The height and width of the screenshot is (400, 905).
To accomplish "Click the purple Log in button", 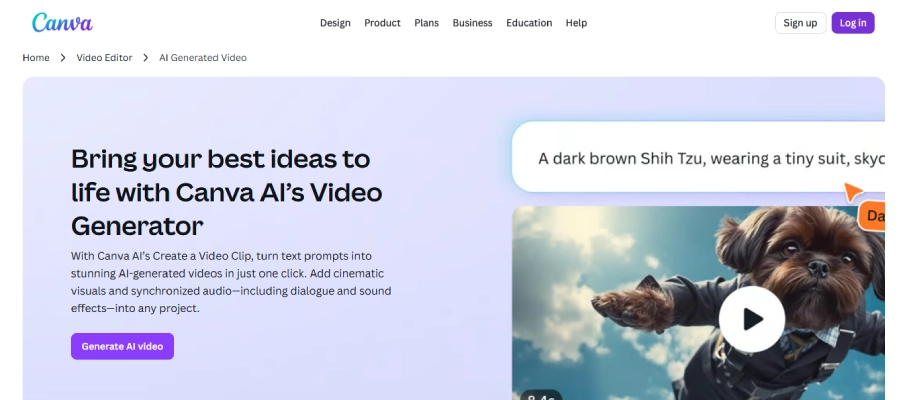I will [x=853, y=23].
